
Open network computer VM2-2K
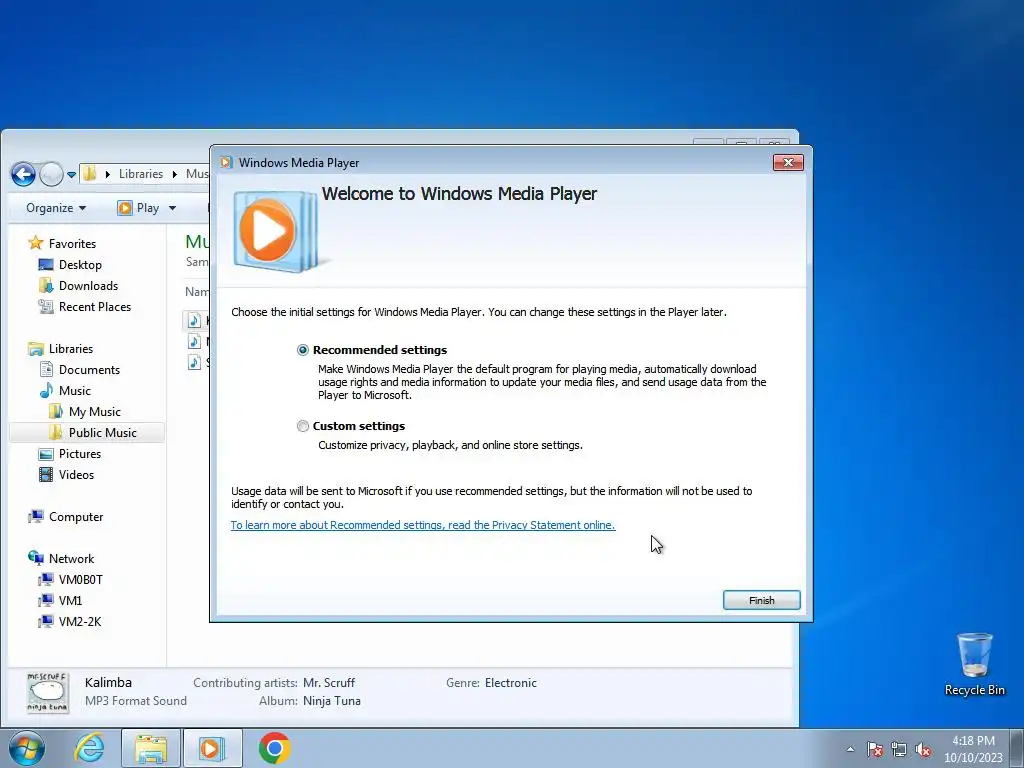click(80, 621)
